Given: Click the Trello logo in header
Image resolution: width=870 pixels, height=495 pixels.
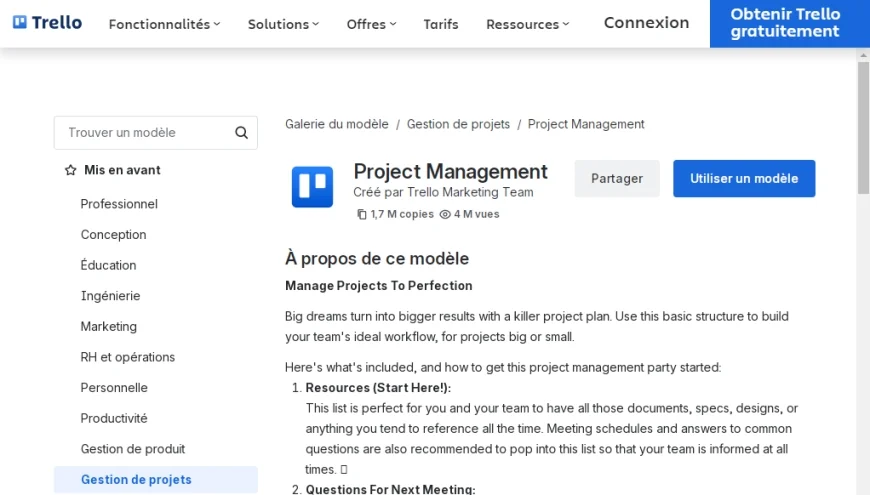Looking at the screenshot, I should (x=47, y=23).
